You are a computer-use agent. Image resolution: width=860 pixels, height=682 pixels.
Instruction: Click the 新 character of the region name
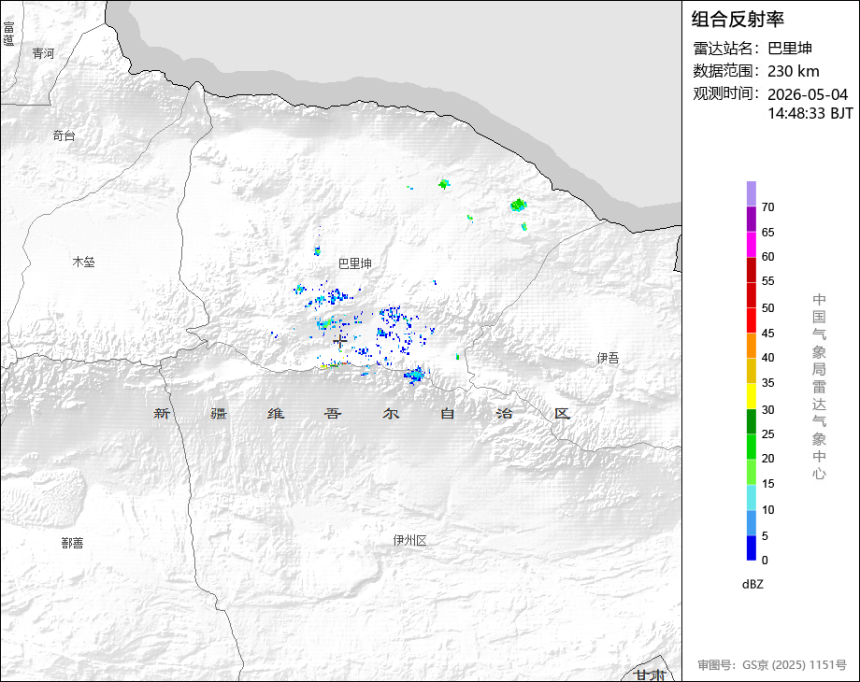(x=161, y=413)
